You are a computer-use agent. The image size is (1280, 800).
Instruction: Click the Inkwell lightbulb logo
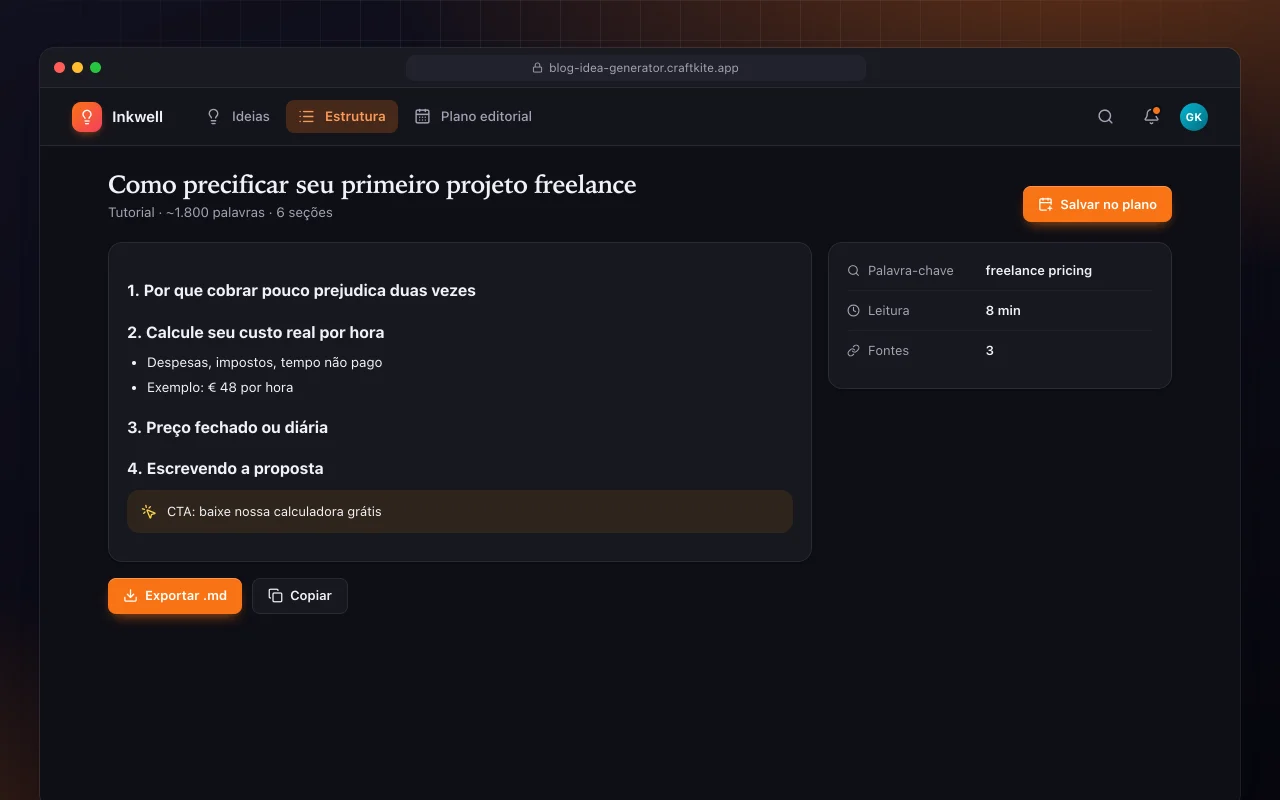87,117
